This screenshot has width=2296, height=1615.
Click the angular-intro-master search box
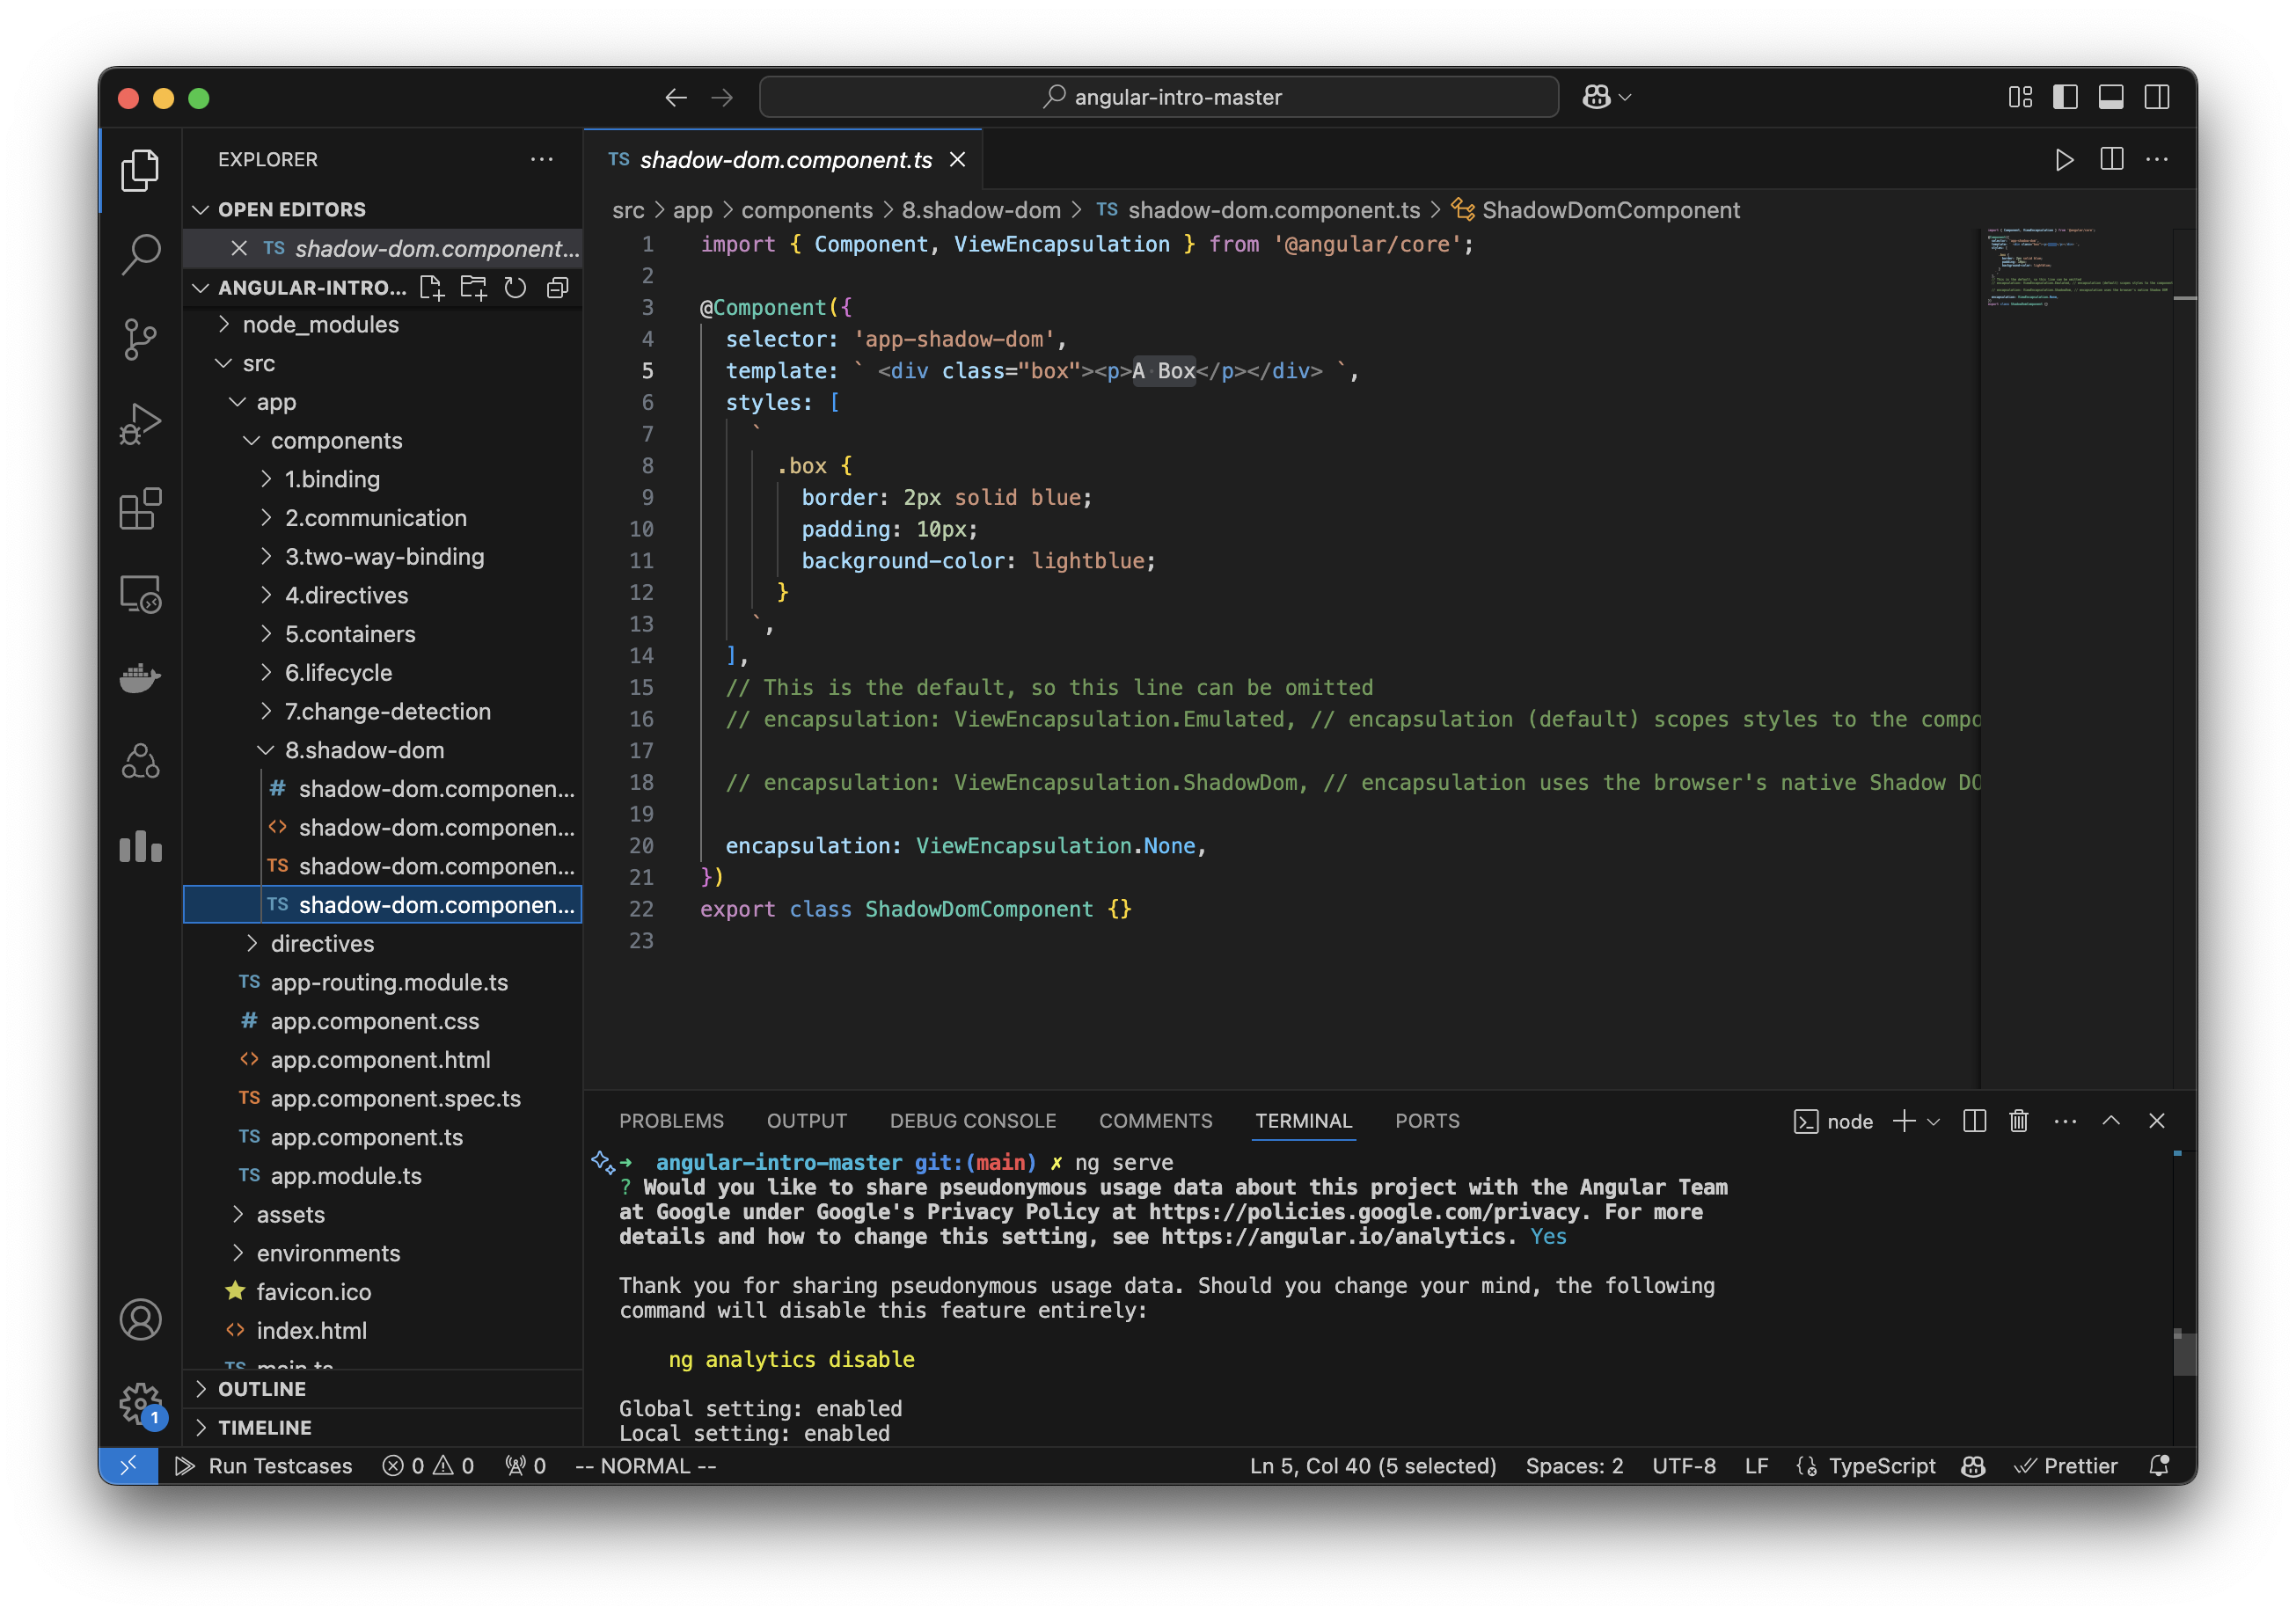coord(1159,97)
